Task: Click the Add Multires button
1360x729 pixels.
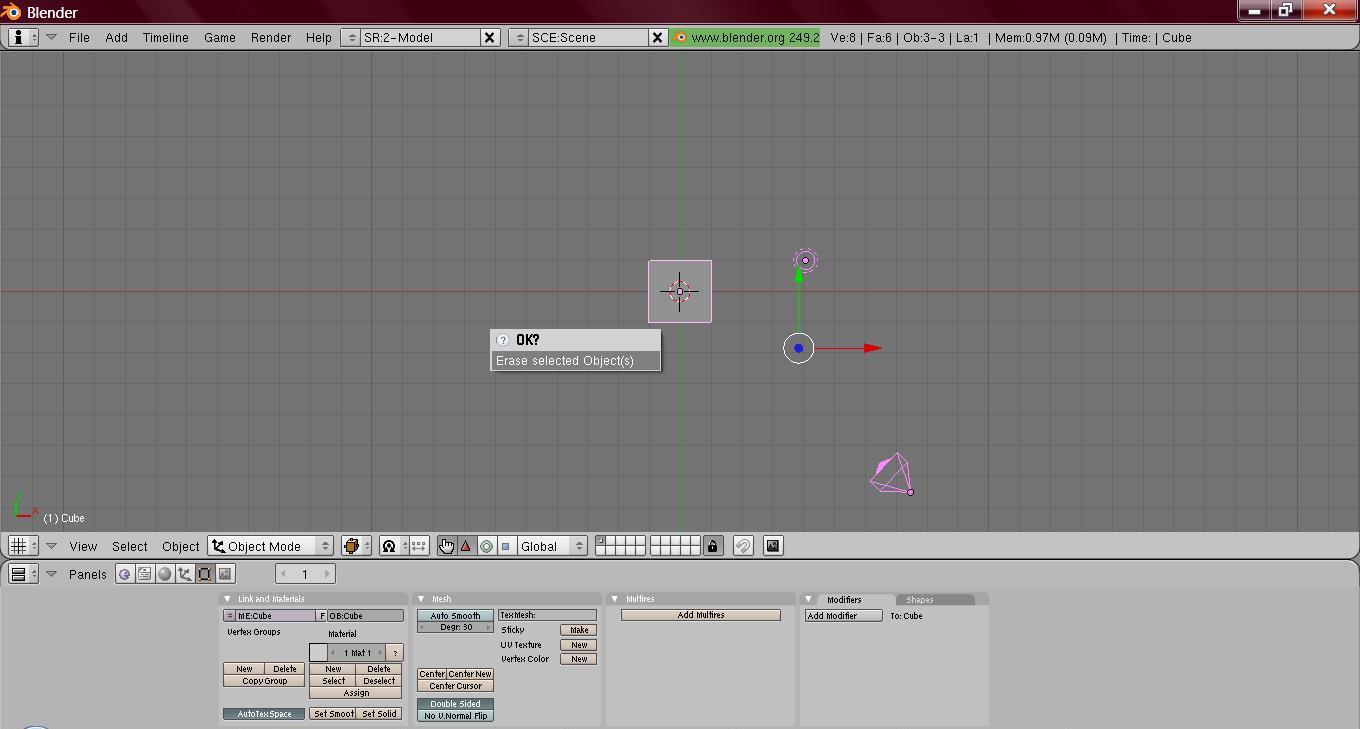Action: click(700, 615)
